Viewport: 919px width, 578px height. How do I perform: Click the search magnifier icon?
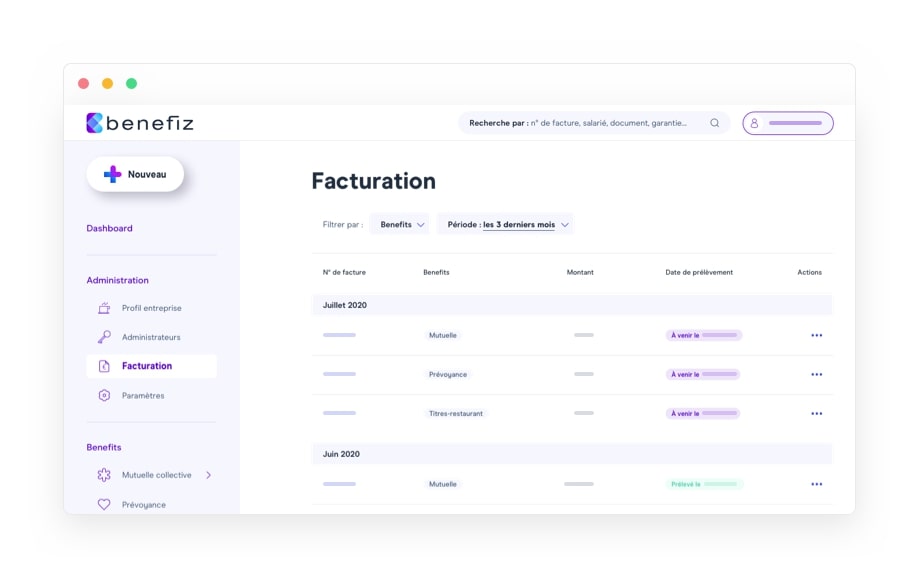click(714, 122)
